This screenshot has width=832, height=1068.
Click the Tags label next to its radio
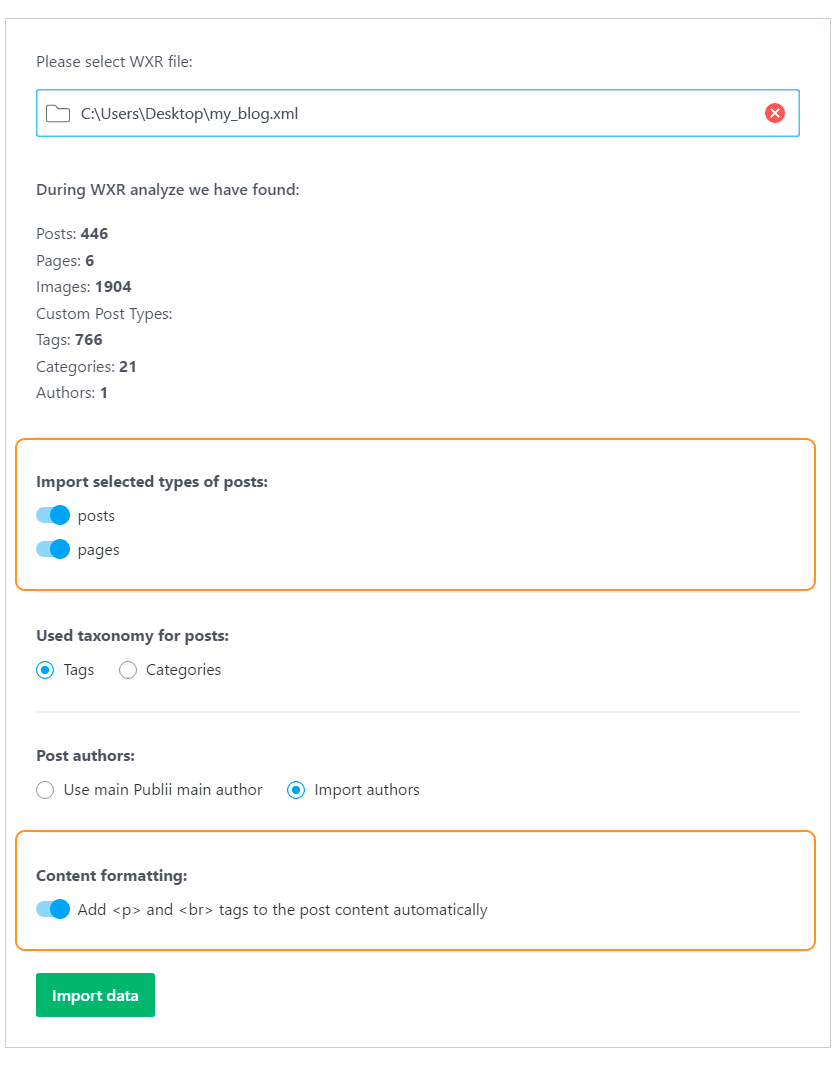click(79, 670)
